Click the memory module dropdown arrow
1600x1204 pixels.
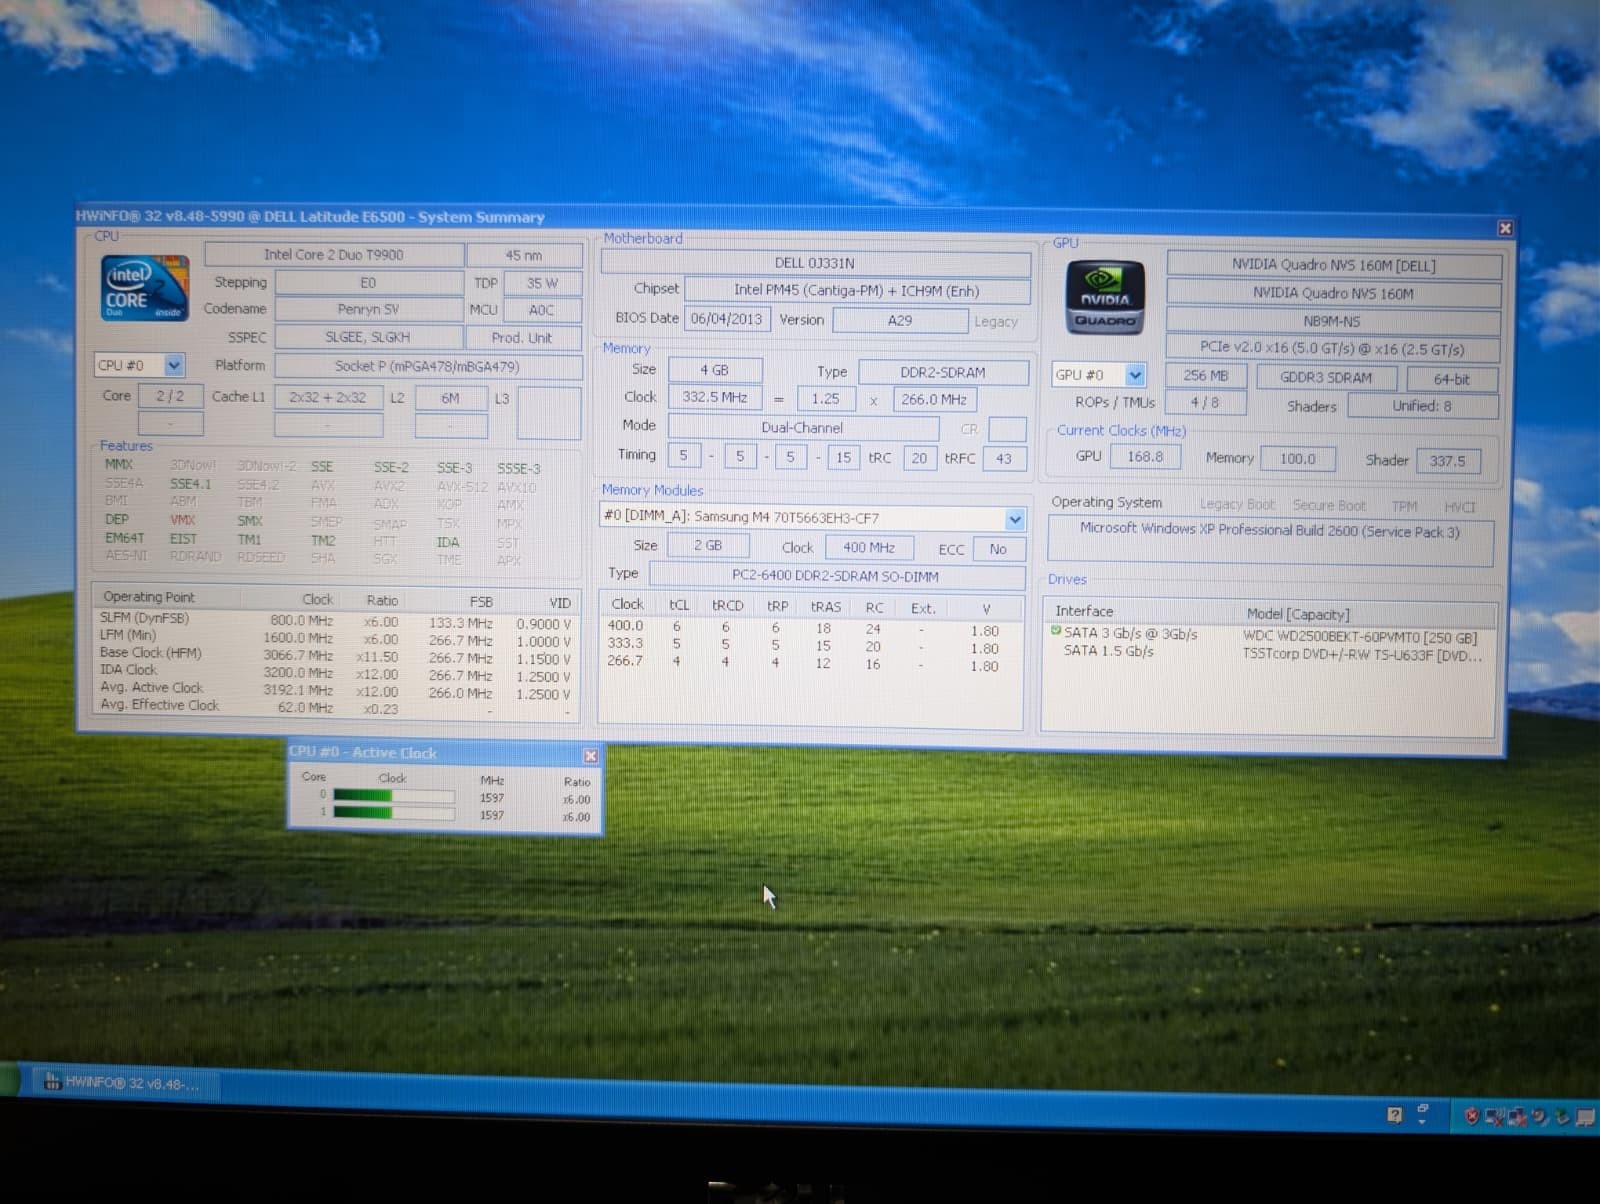[1015, 519]
